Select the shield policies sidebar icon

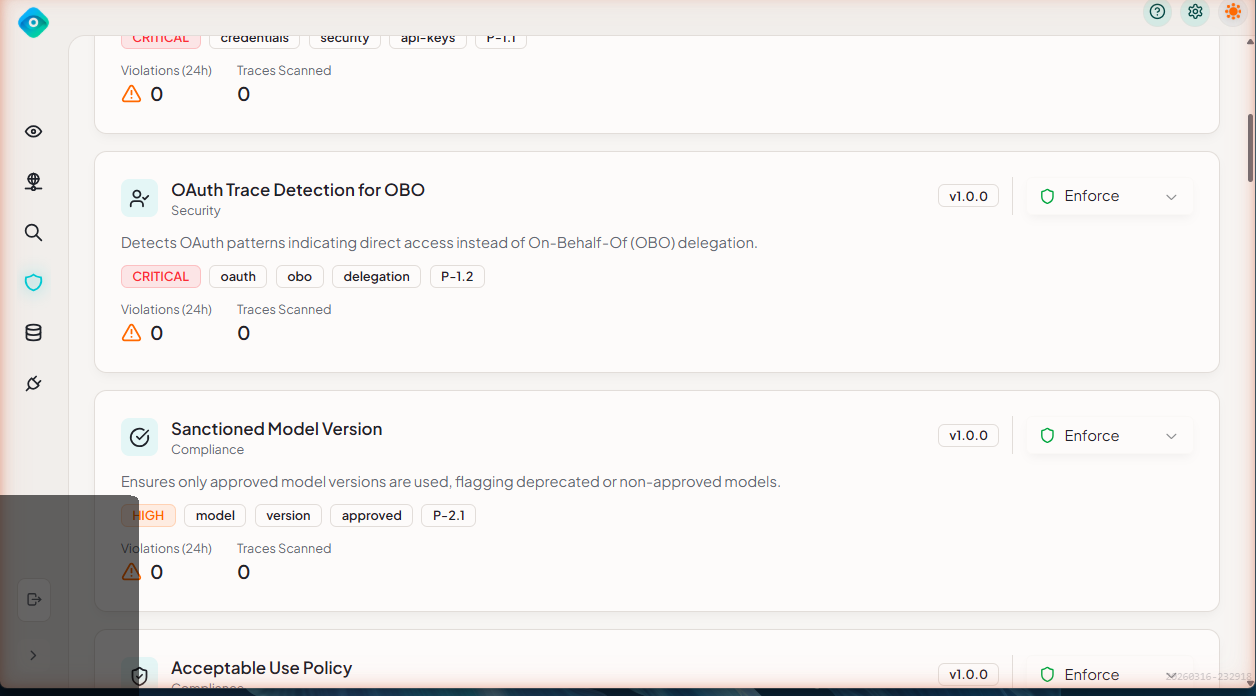pos(33,283)
